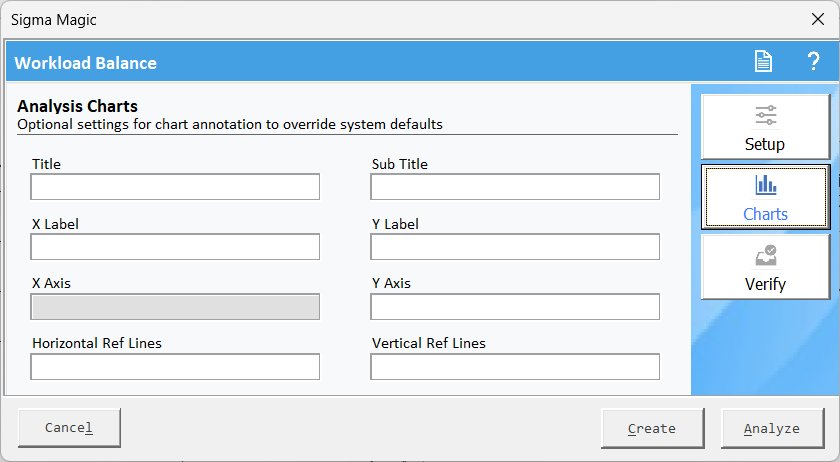
Task: Select the Vertical Ref Lines field
Action: pos(515,367)
